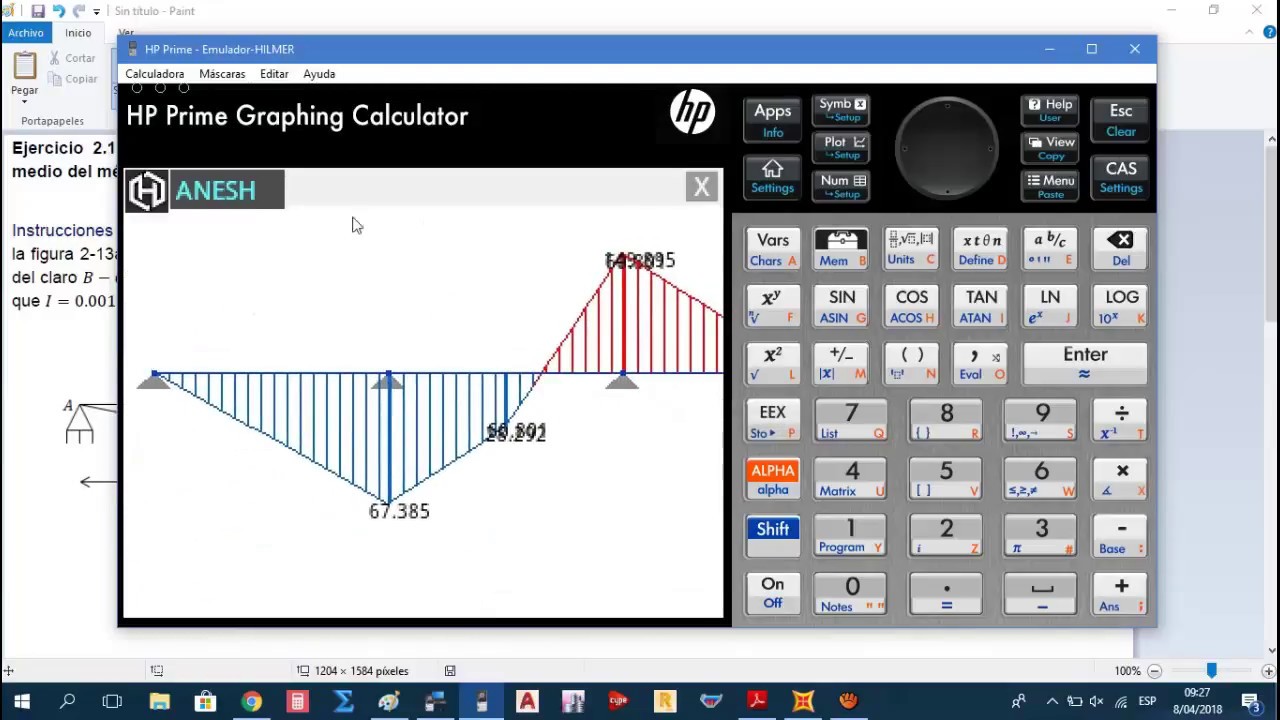Tap the ALPHA key
The image size is (1280, 720).
(x=772, y=478)
